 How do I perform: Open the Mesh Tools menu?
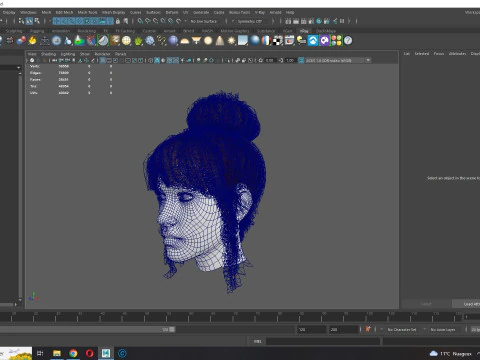pyautogui.click(x=87, y=12)
